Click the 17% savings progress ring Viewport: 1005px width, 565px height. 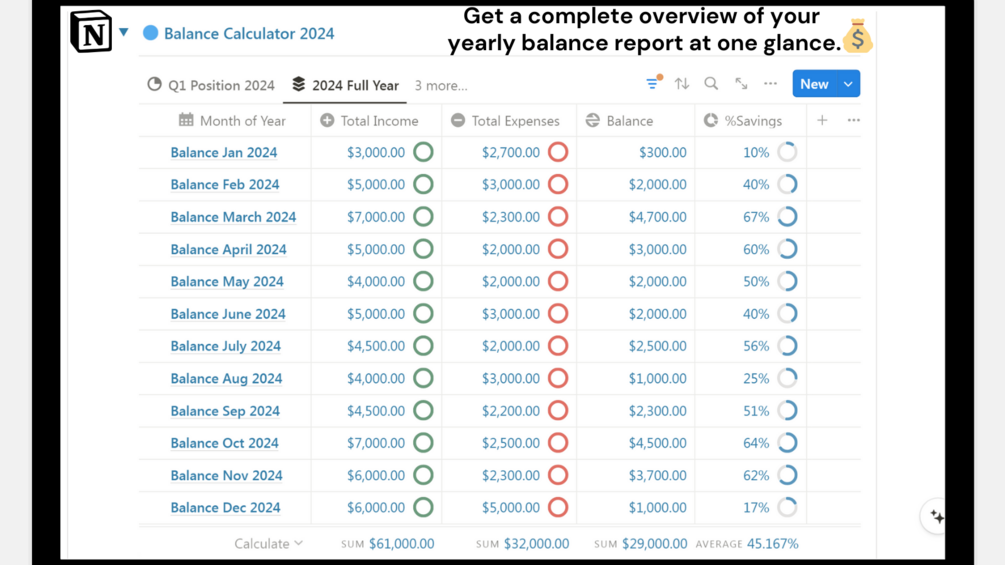pyautogui.click(x=788, y=507)
